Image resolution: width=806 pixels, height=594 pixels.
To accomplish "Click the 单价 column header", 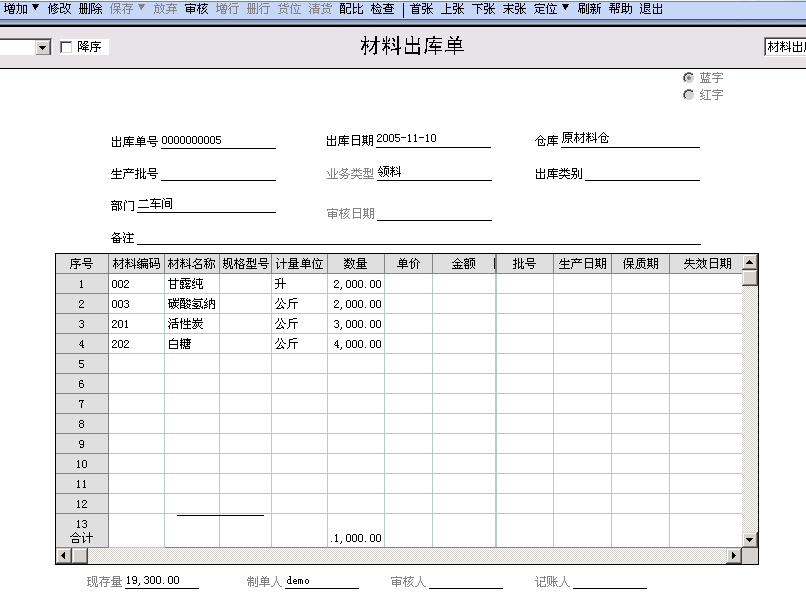I will click(x=409, y=264).
